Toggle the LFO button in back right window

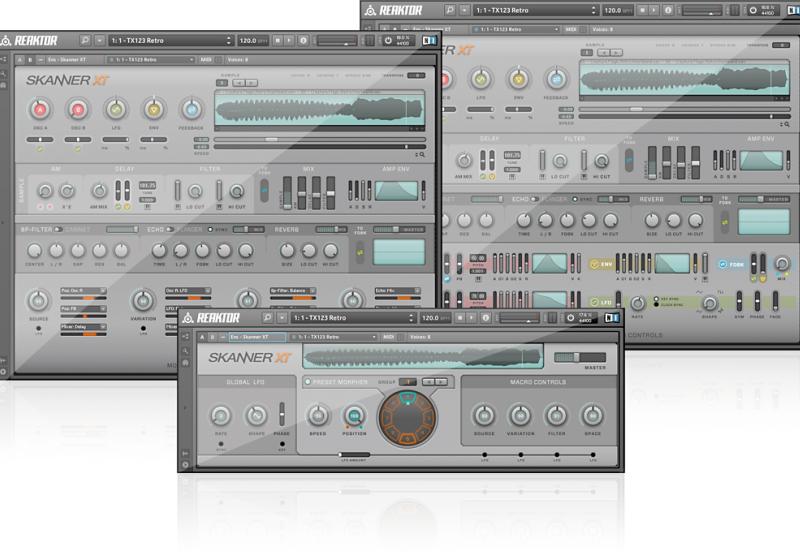pos(602,302)
